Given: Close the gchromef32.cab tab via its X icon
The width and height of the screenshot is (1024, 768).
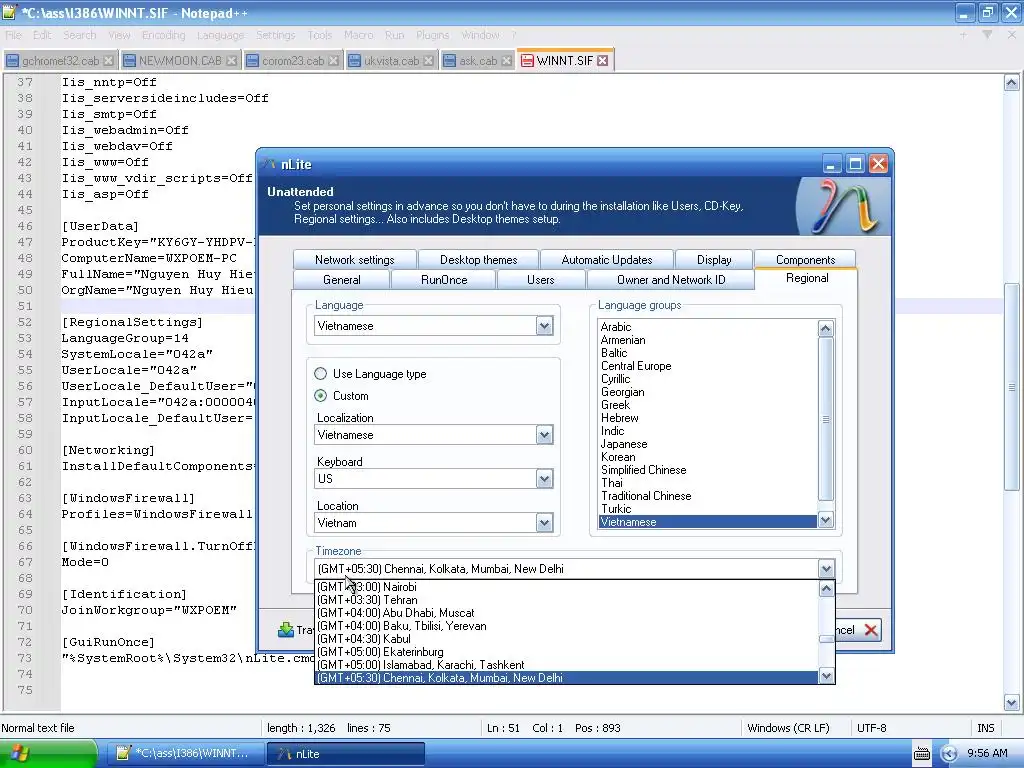Looking at the screenshot, I should coord(108,61).
